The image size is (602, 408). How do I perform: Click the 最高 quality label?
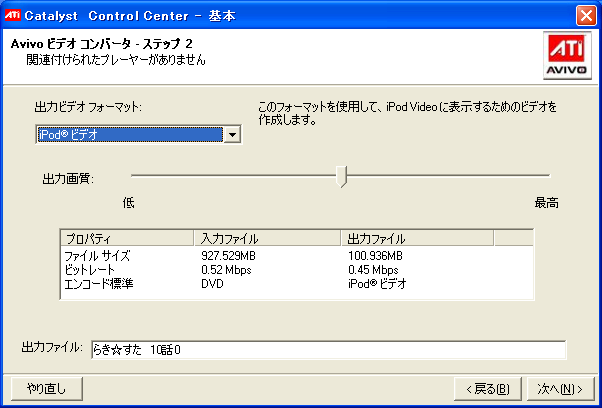pos(547,203)
